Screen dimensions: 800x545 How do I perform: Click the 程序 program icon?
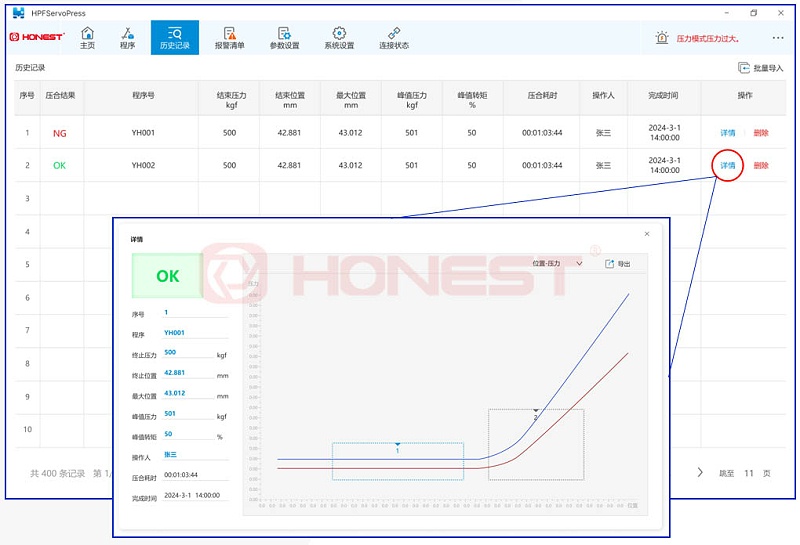127,33
